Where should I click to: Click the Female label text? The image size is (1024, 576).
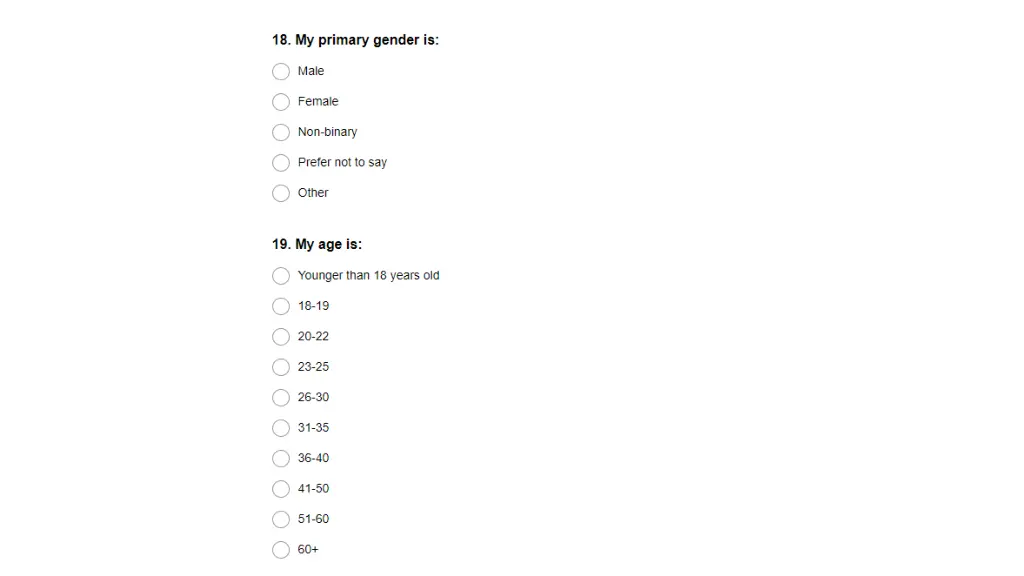click(x=318, y=101)
